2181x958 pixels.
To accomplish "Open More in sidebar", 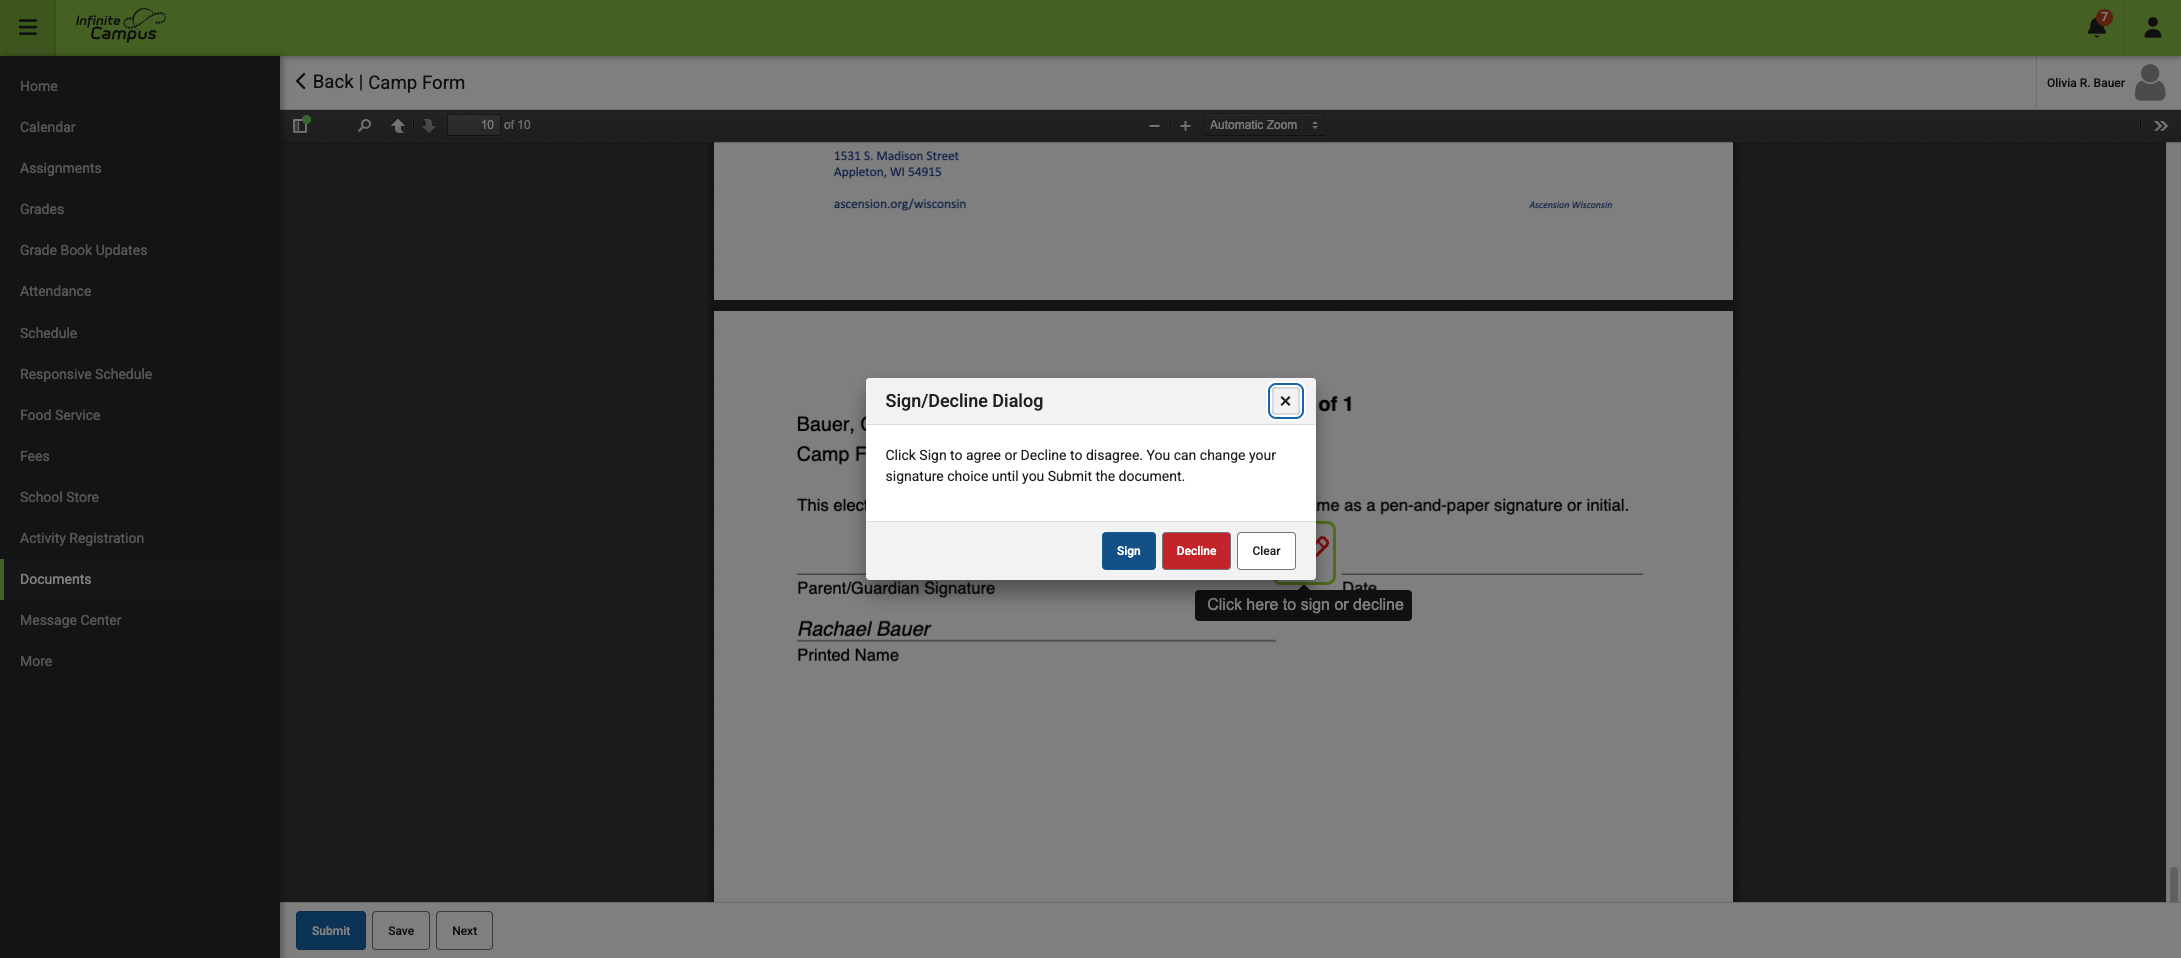I will 140,661.
